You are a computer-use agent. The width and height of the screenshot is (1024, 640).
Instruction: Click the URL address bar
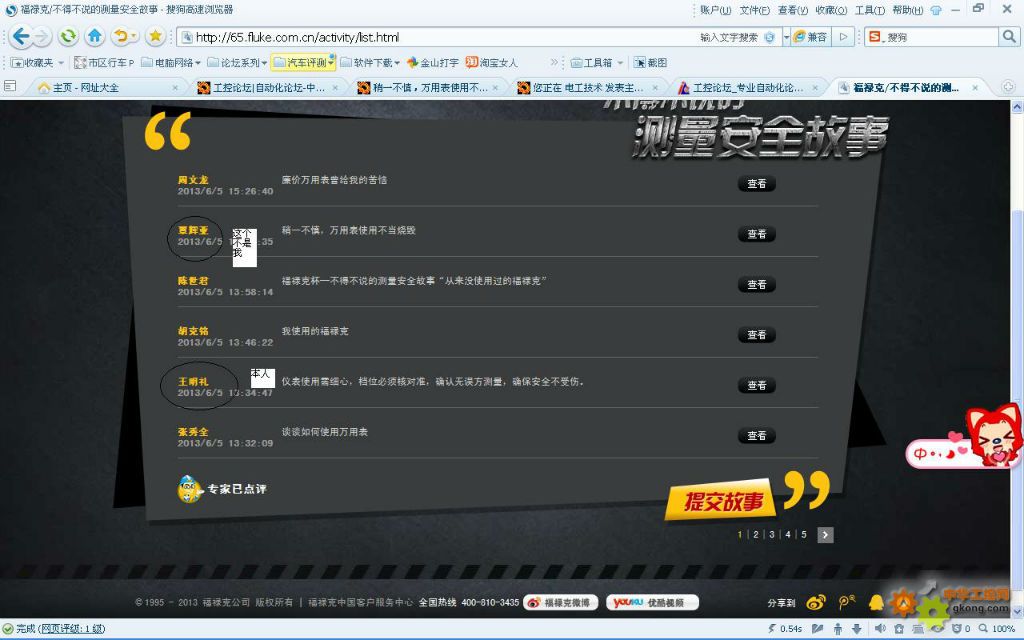pos(438,37)
